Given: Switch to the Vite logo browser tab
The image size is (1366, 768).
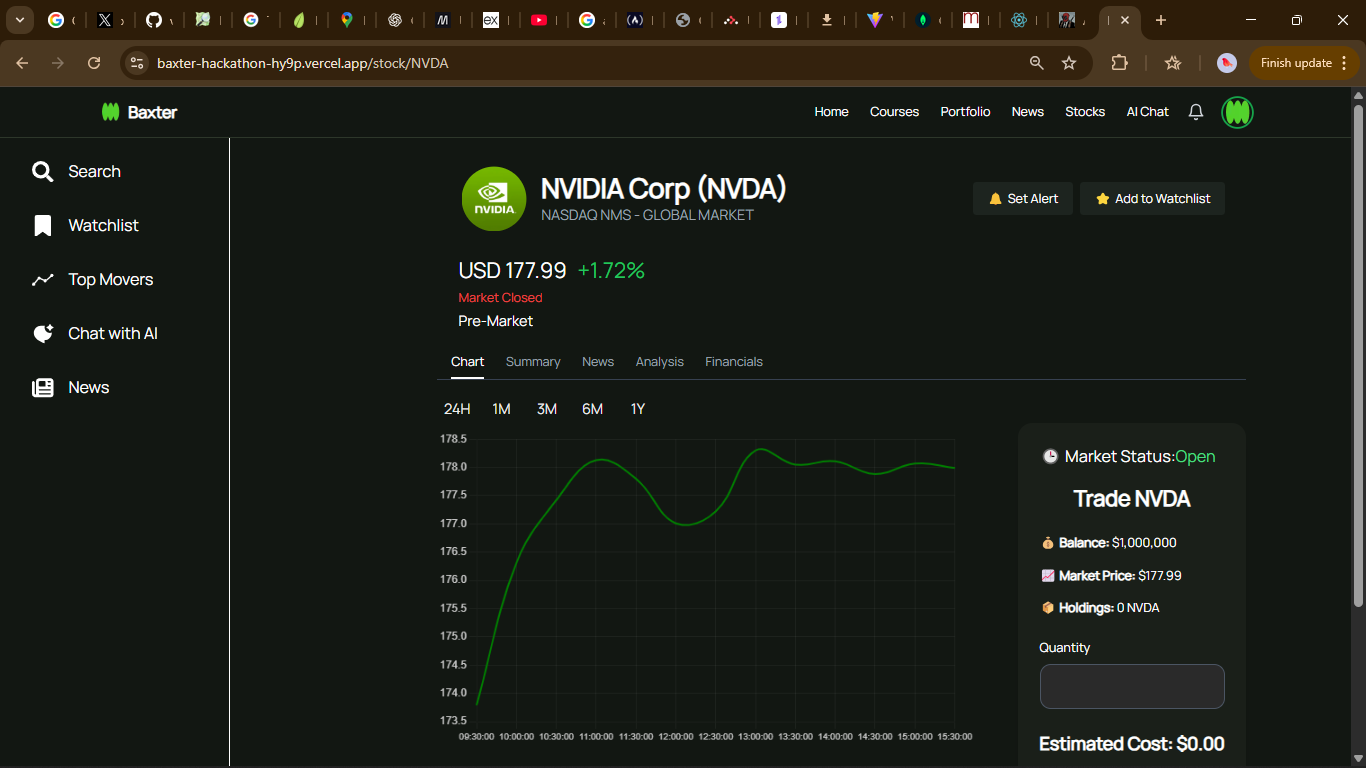Looking at the screenshot, I should pos(875,20).
